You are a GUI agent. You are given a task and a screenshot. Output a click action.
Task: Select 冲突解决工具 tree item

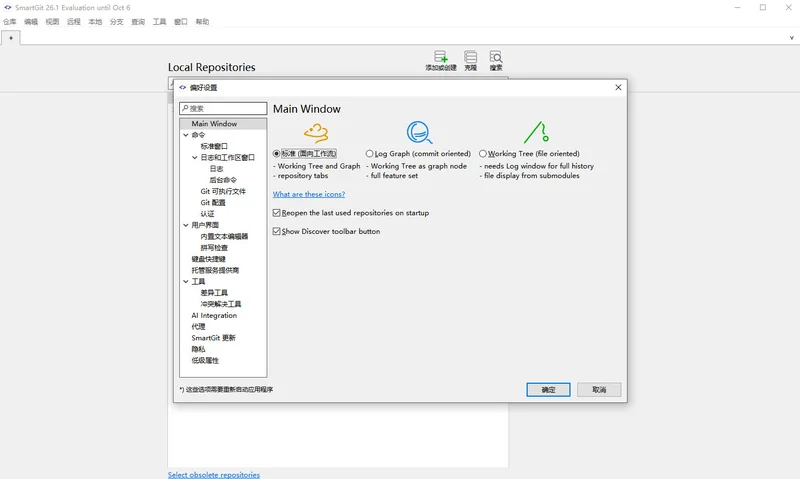tap(221, 304)
